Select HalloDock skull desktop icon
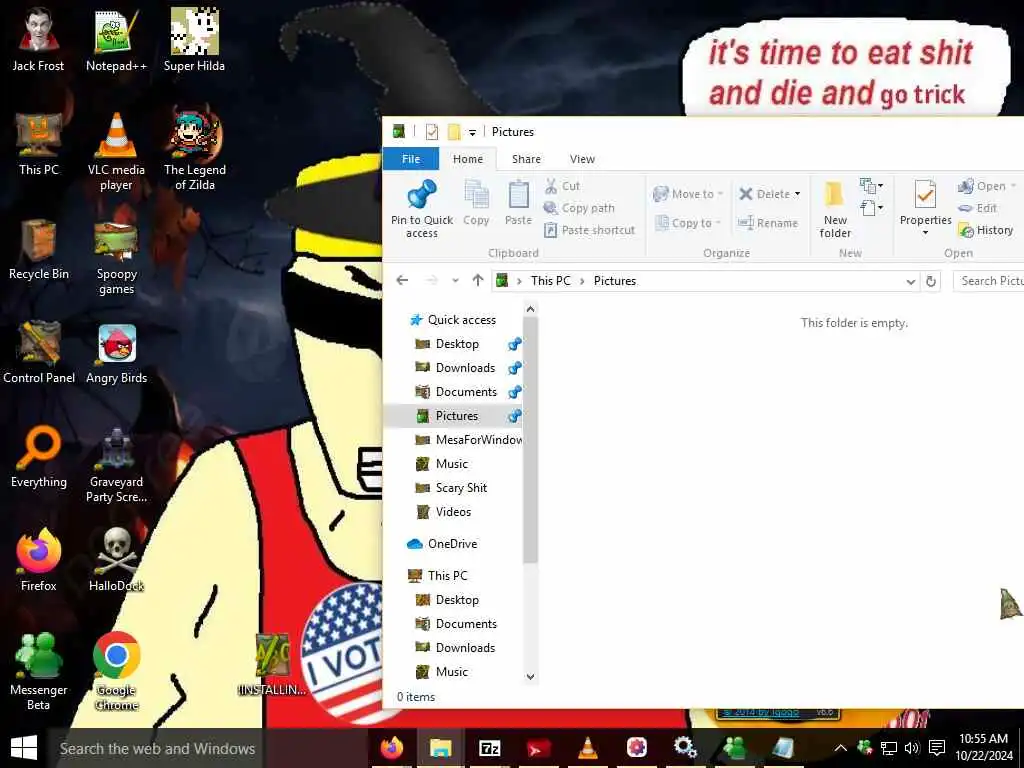The height and width of the screenshot is (768, 1024). click(116, 559)
